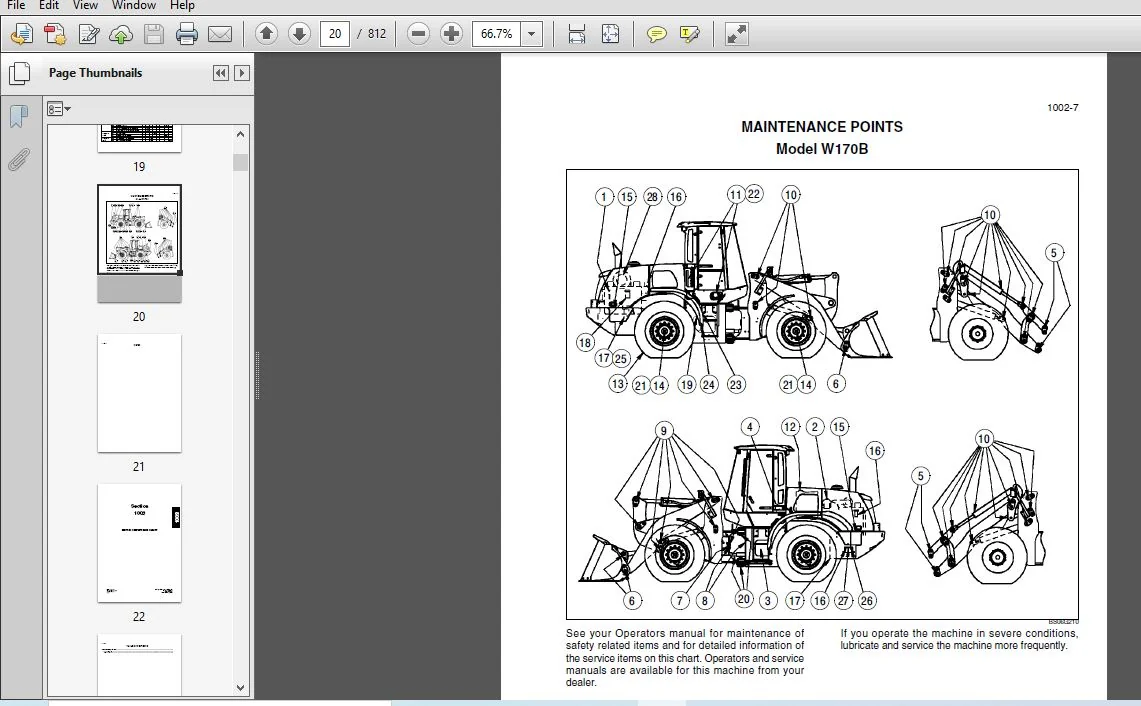Select the page 22 thumbnail
The image size is (1141, 706).
(x=140, y=543)
